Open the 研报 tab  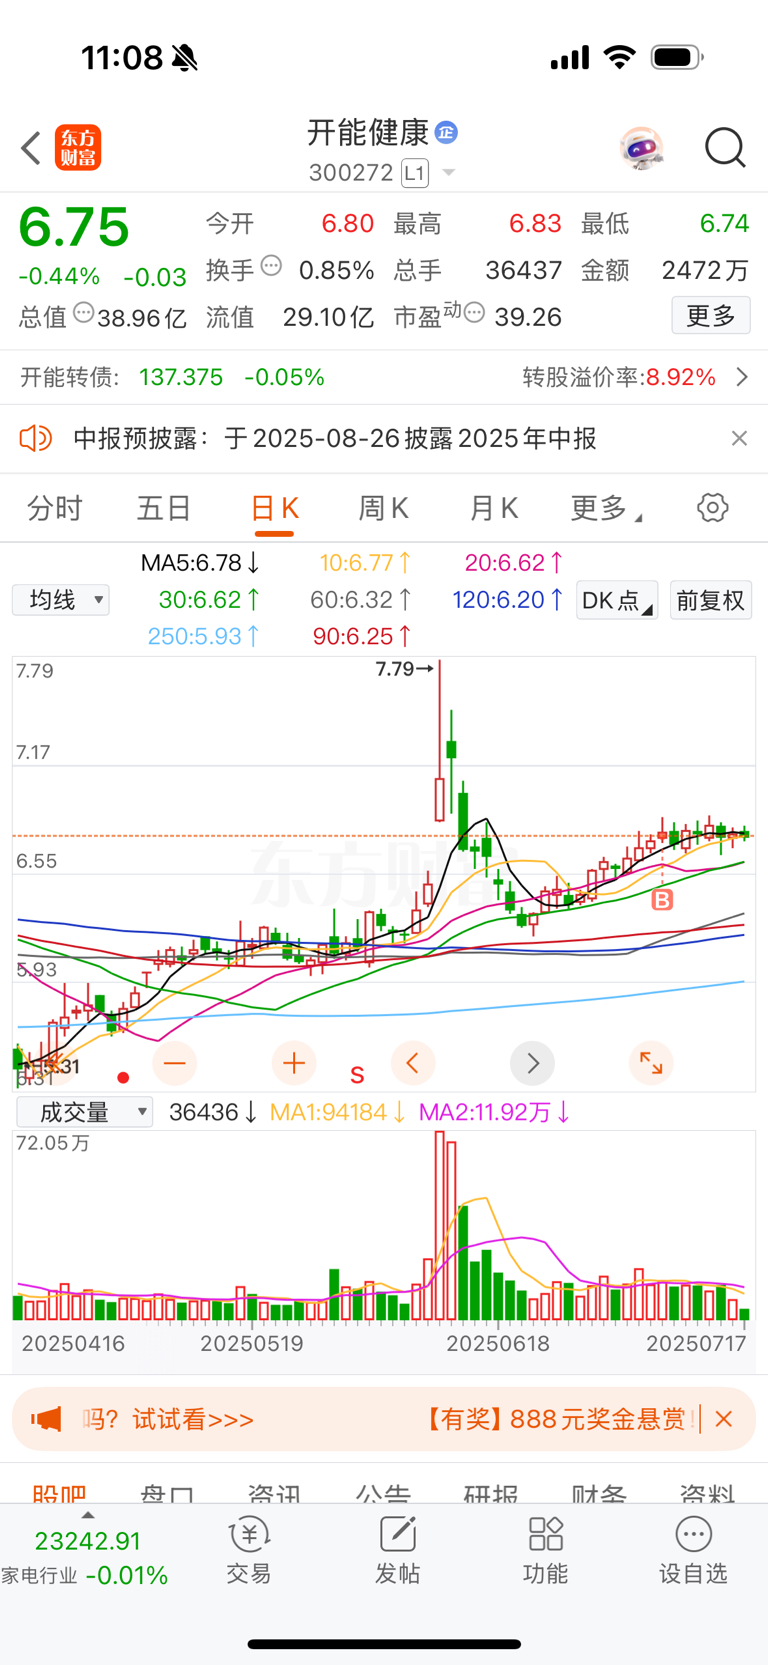491,1492
